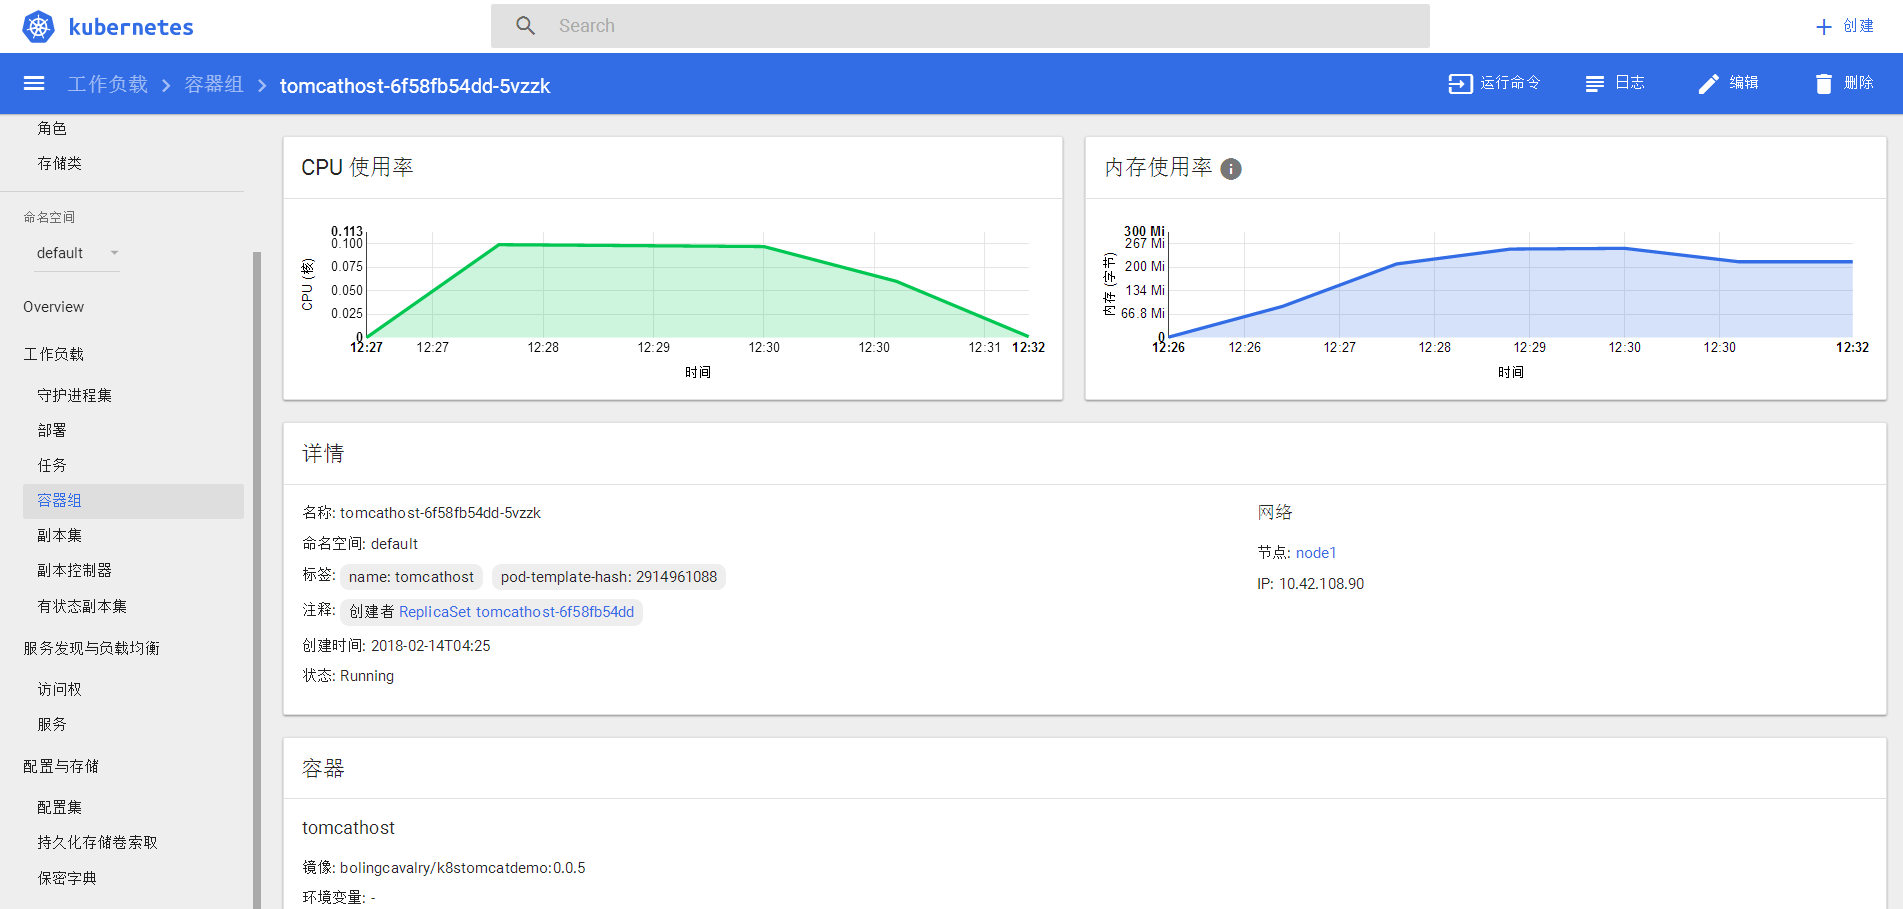Screen dimensions: 1903x909
Task: Go to 工作负载 in the breadcrumb
Action: coord(108,85)
